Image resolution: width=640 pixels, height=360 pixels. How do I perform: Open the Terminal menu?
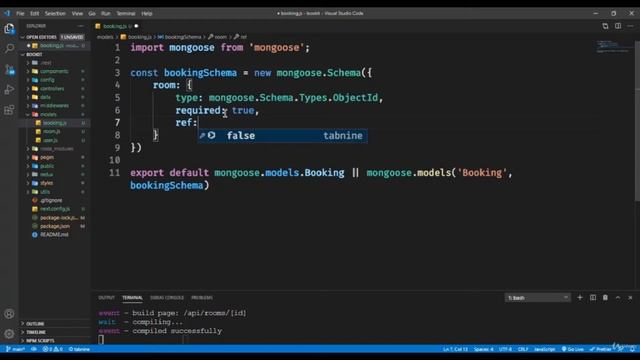(x=126, y=13)
